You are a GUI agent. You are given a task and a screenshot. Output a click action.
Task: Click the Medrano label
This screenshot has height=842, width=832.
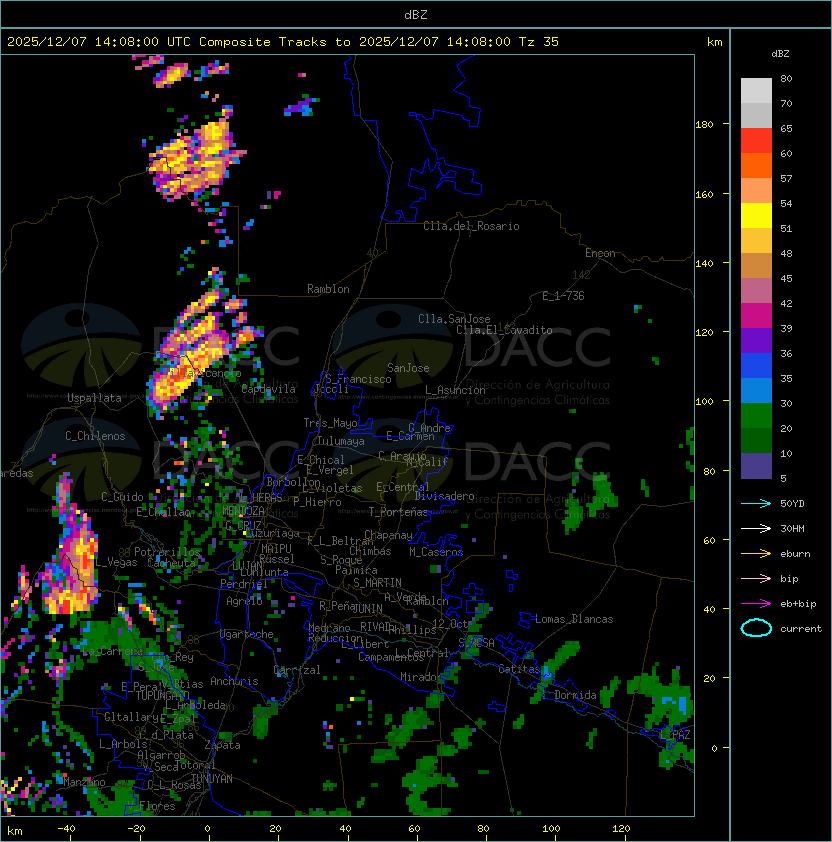point(329,628)
